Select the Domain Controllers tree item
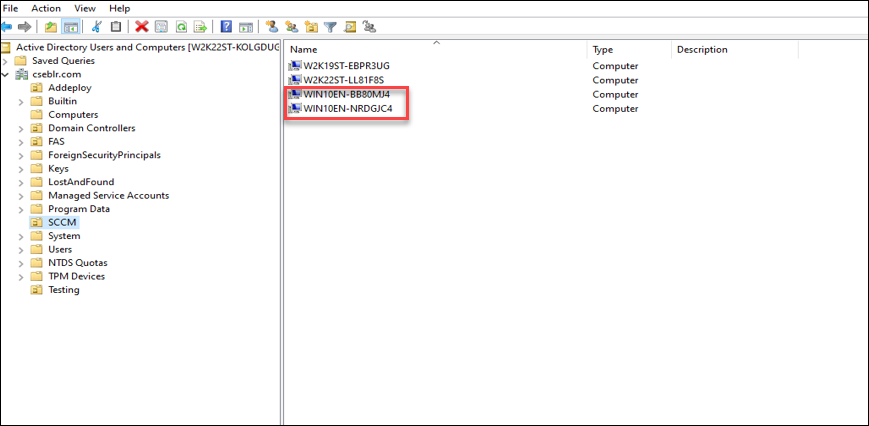The width and height of the screenshot is (869, 426). (91, 128)
